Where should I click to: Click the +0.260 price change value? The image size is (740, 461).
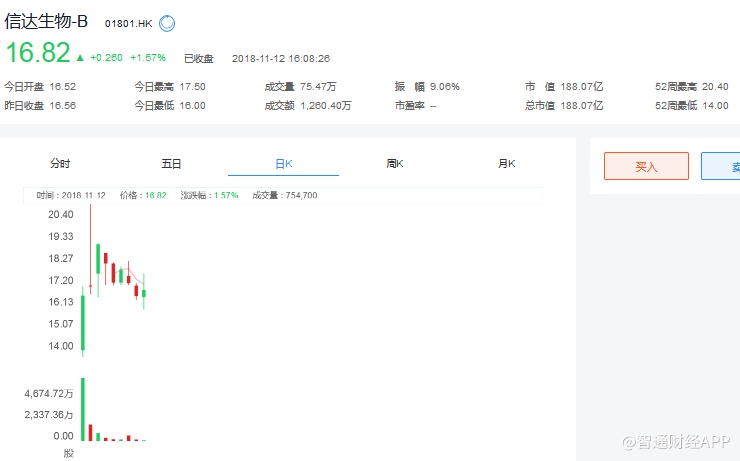pos(106,58)
